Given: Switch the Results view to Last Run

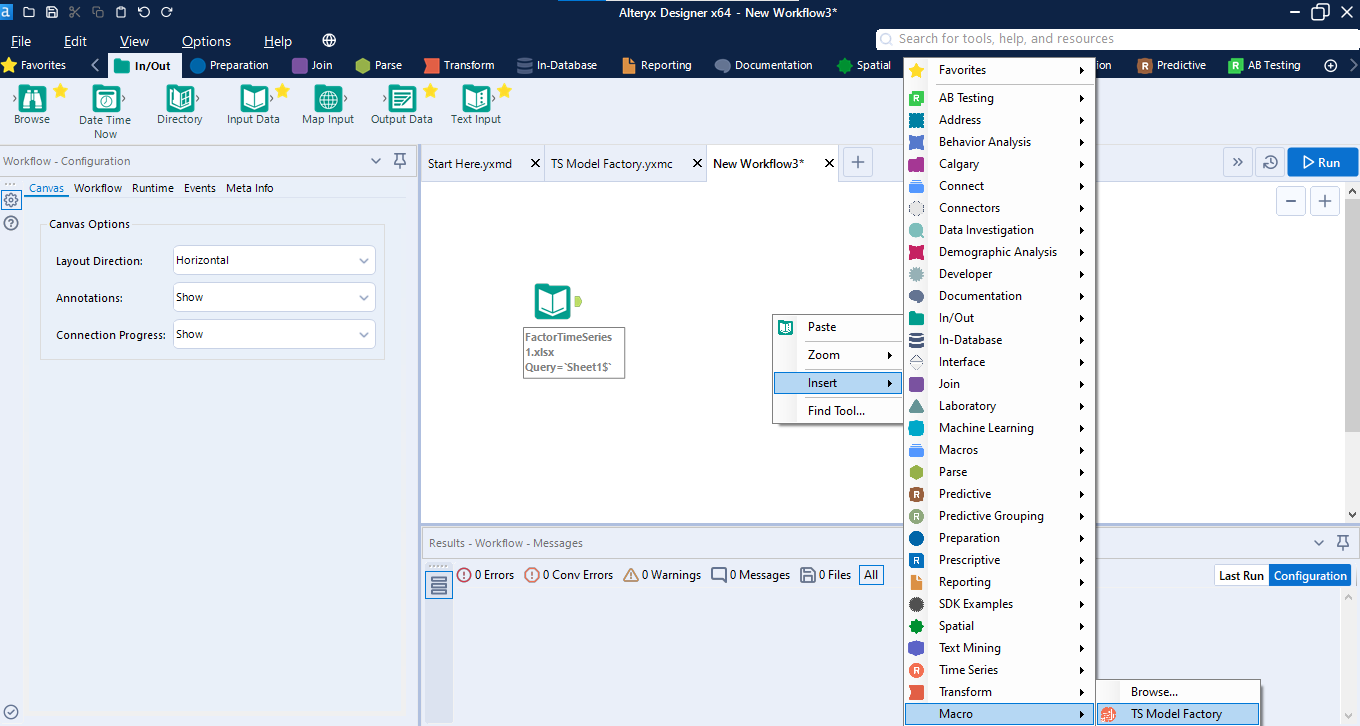Looking at the screenshot, I should click(x=1240, y=575).
